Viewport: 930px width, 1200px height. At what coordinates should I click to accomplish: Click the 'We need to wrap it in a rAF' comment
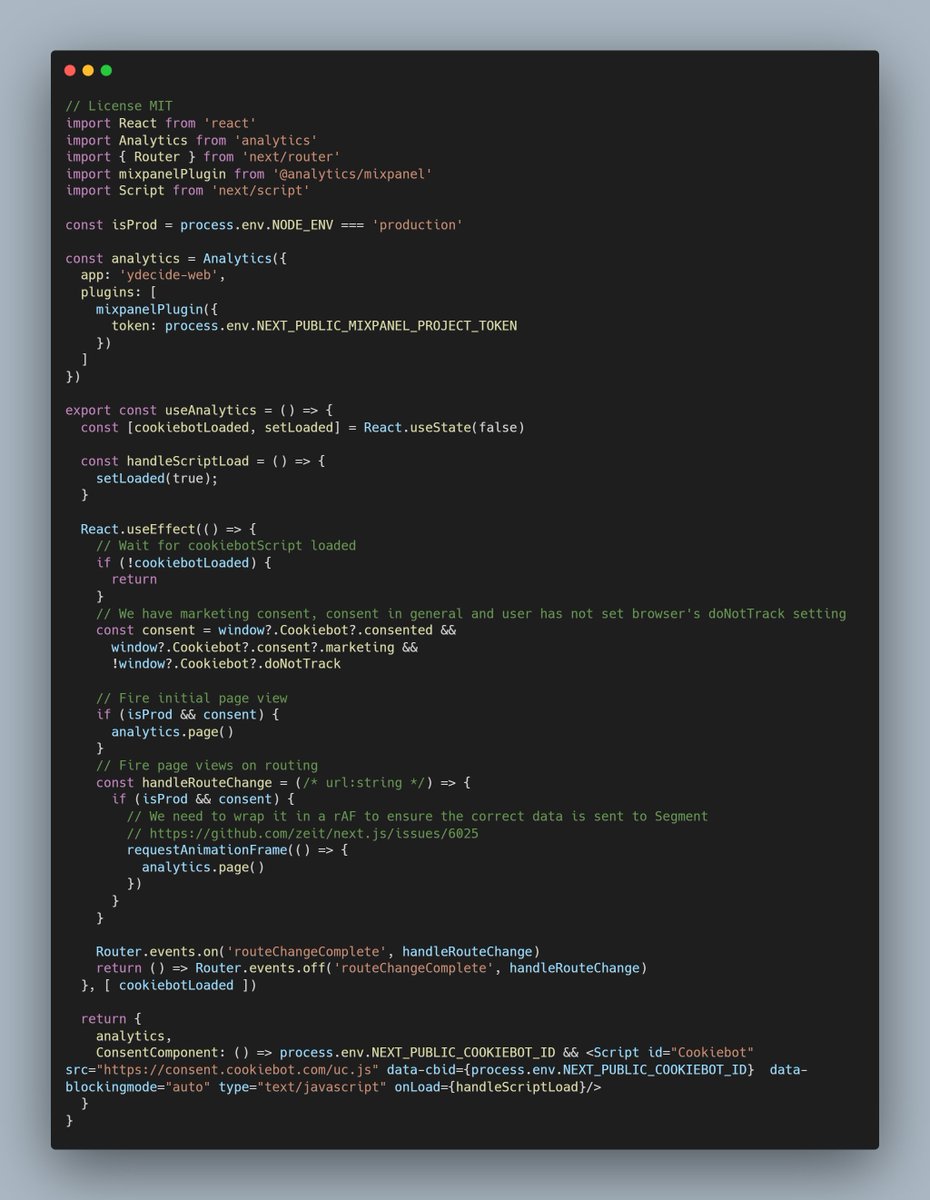(417, 816)
